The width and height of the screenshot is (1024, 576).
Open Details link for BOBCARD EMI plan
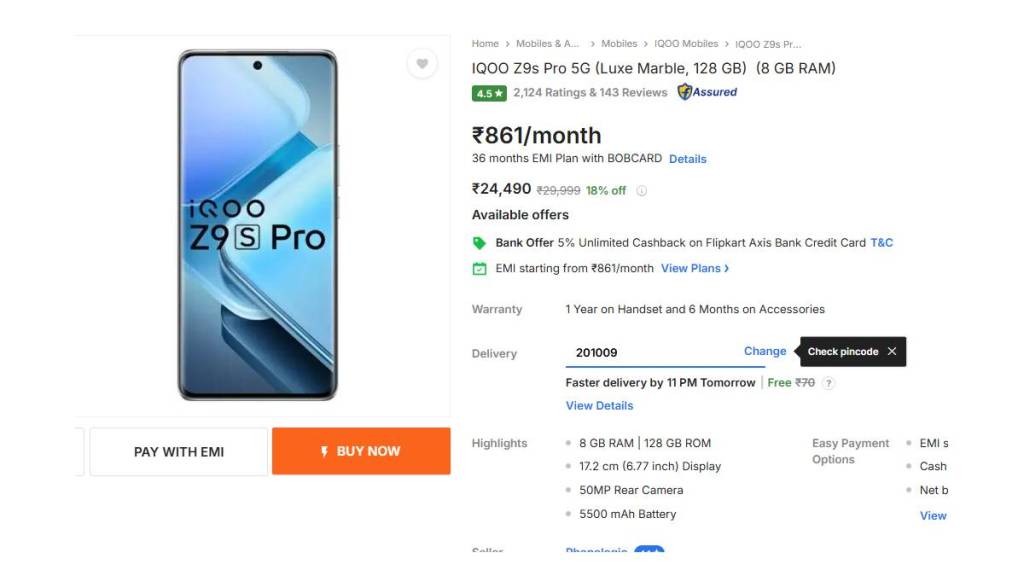point(687,159)
